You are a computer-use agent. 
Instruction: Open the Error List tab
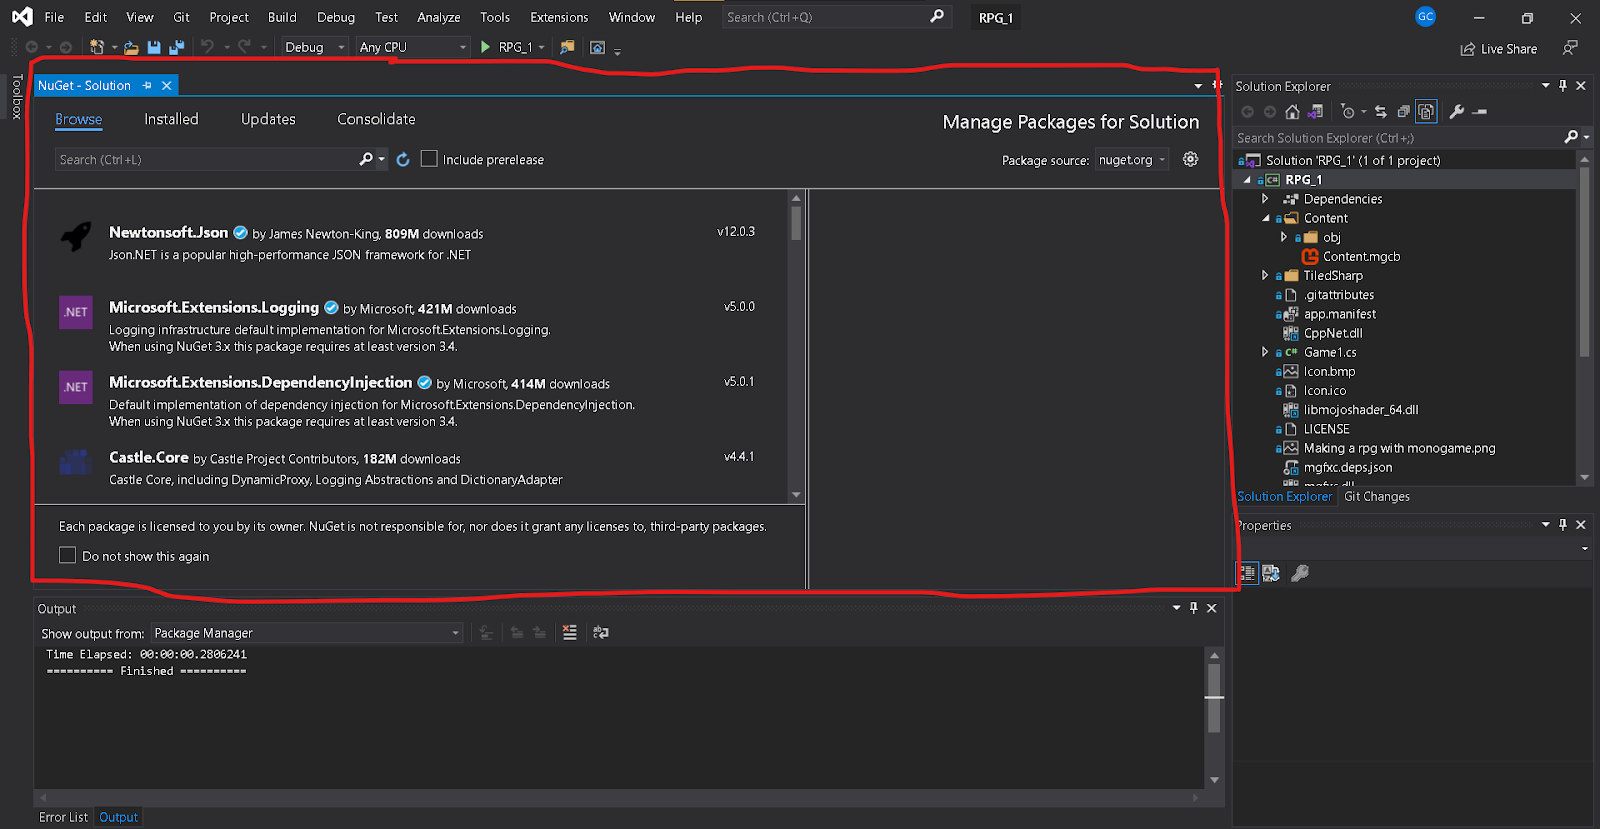tap(63, 817)
